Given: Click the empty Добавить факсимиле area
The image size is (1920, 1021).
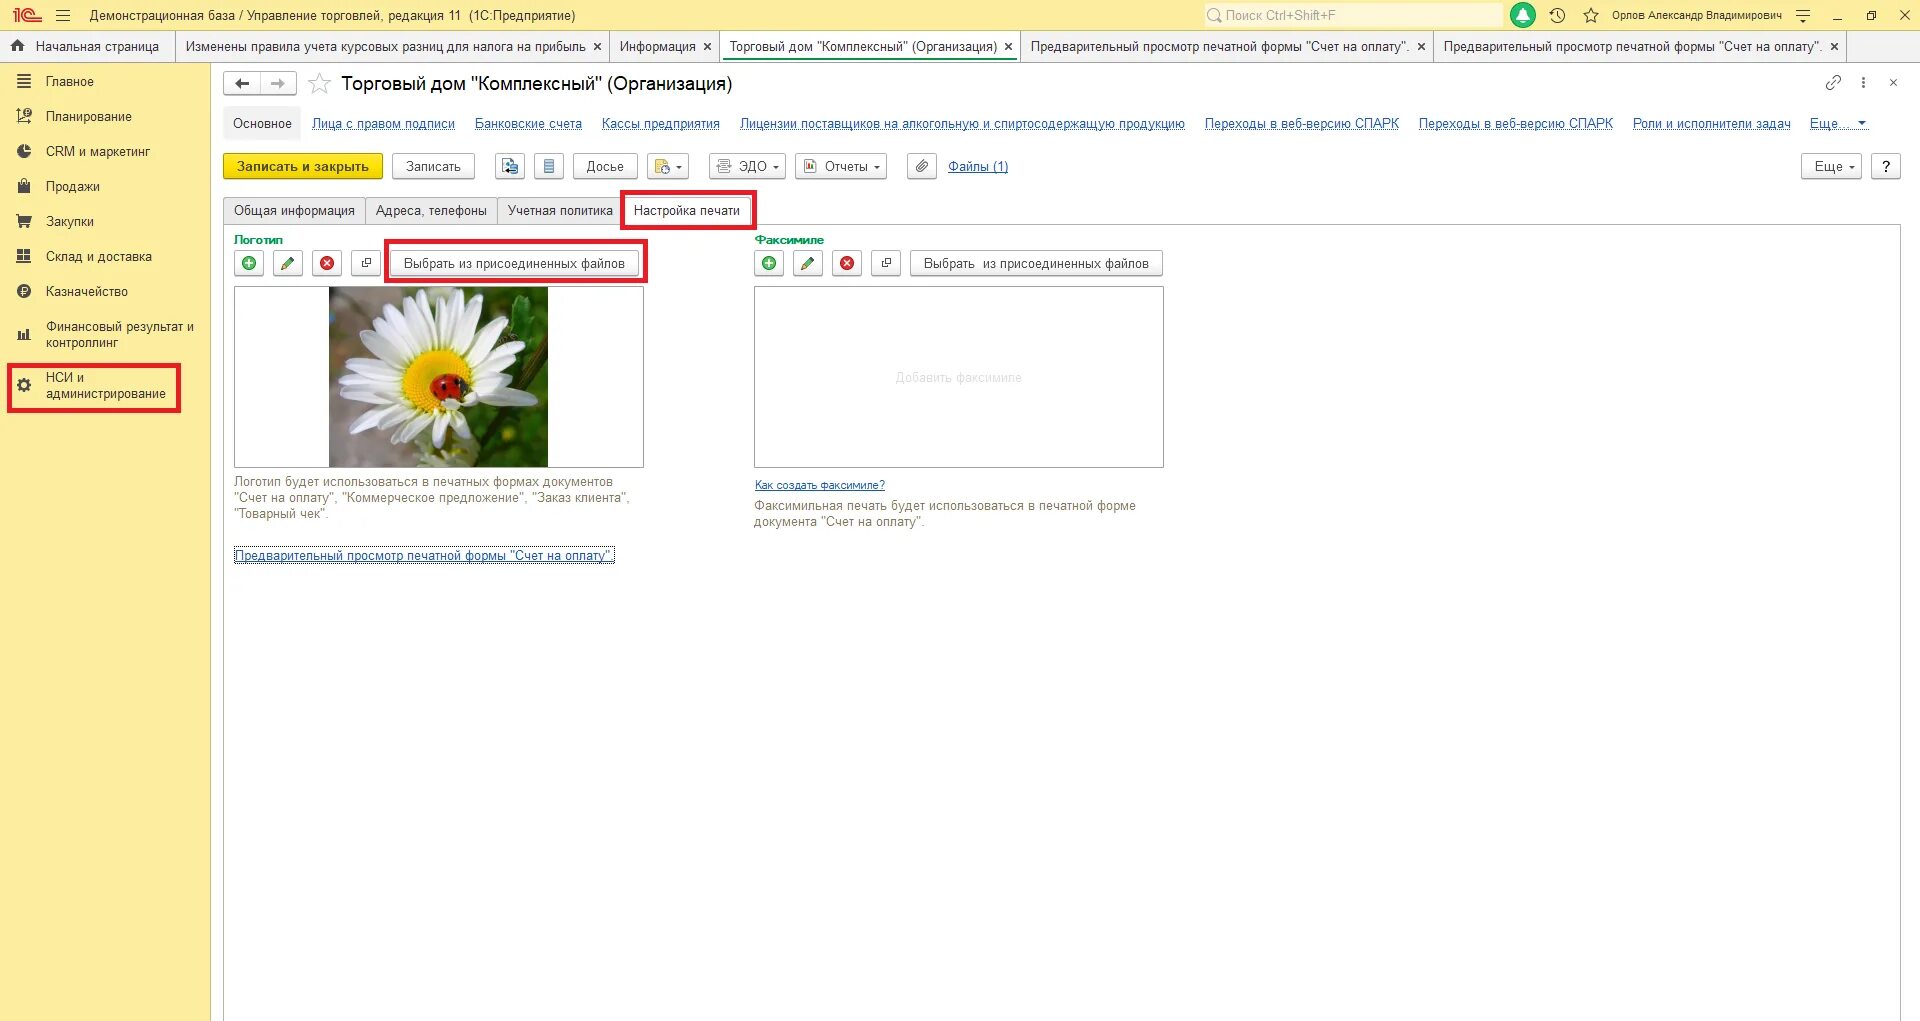Looking at the screenshot, I should pos(958,377).
